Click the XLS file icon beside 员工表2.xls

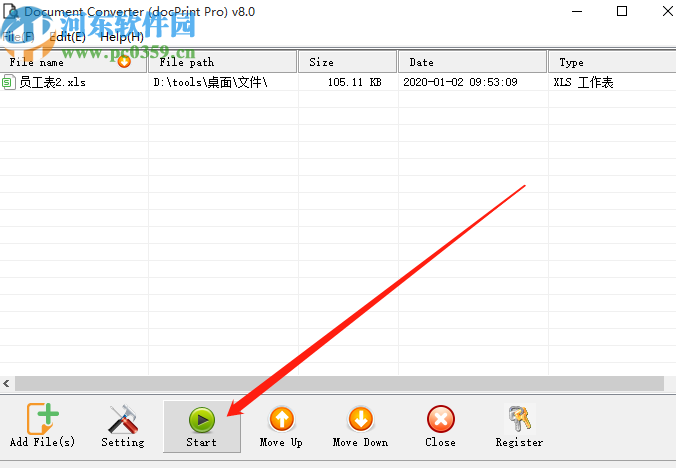(x=9, y=82)
